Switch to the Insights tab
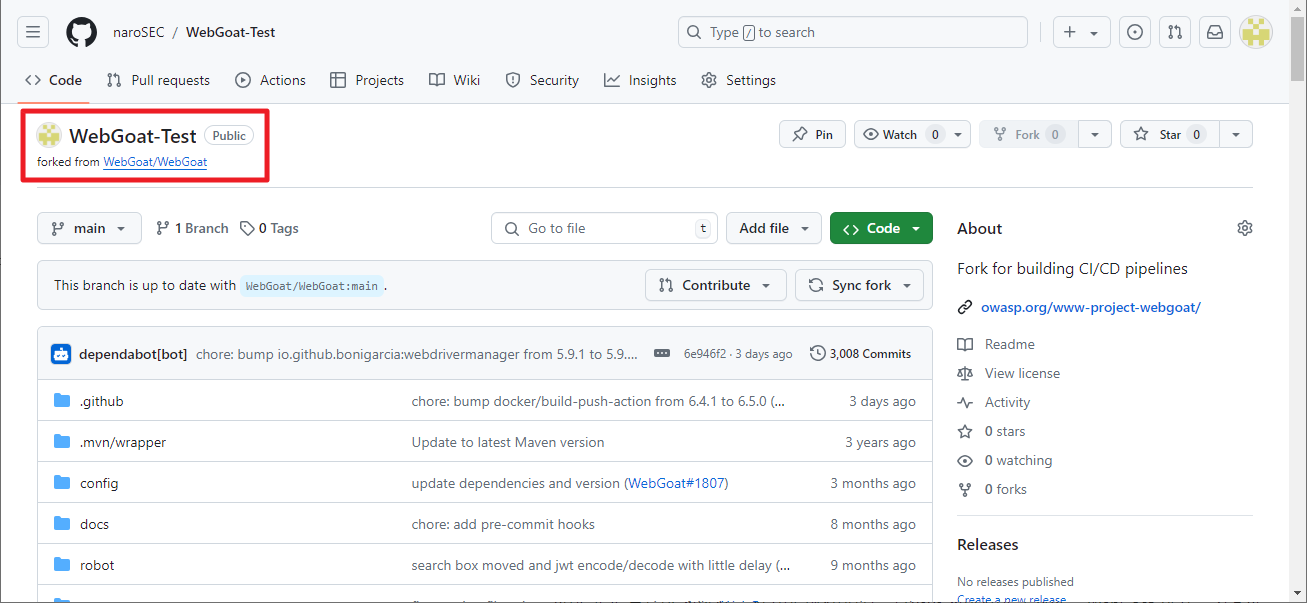 pyautogui.click(x=640, y=80)
